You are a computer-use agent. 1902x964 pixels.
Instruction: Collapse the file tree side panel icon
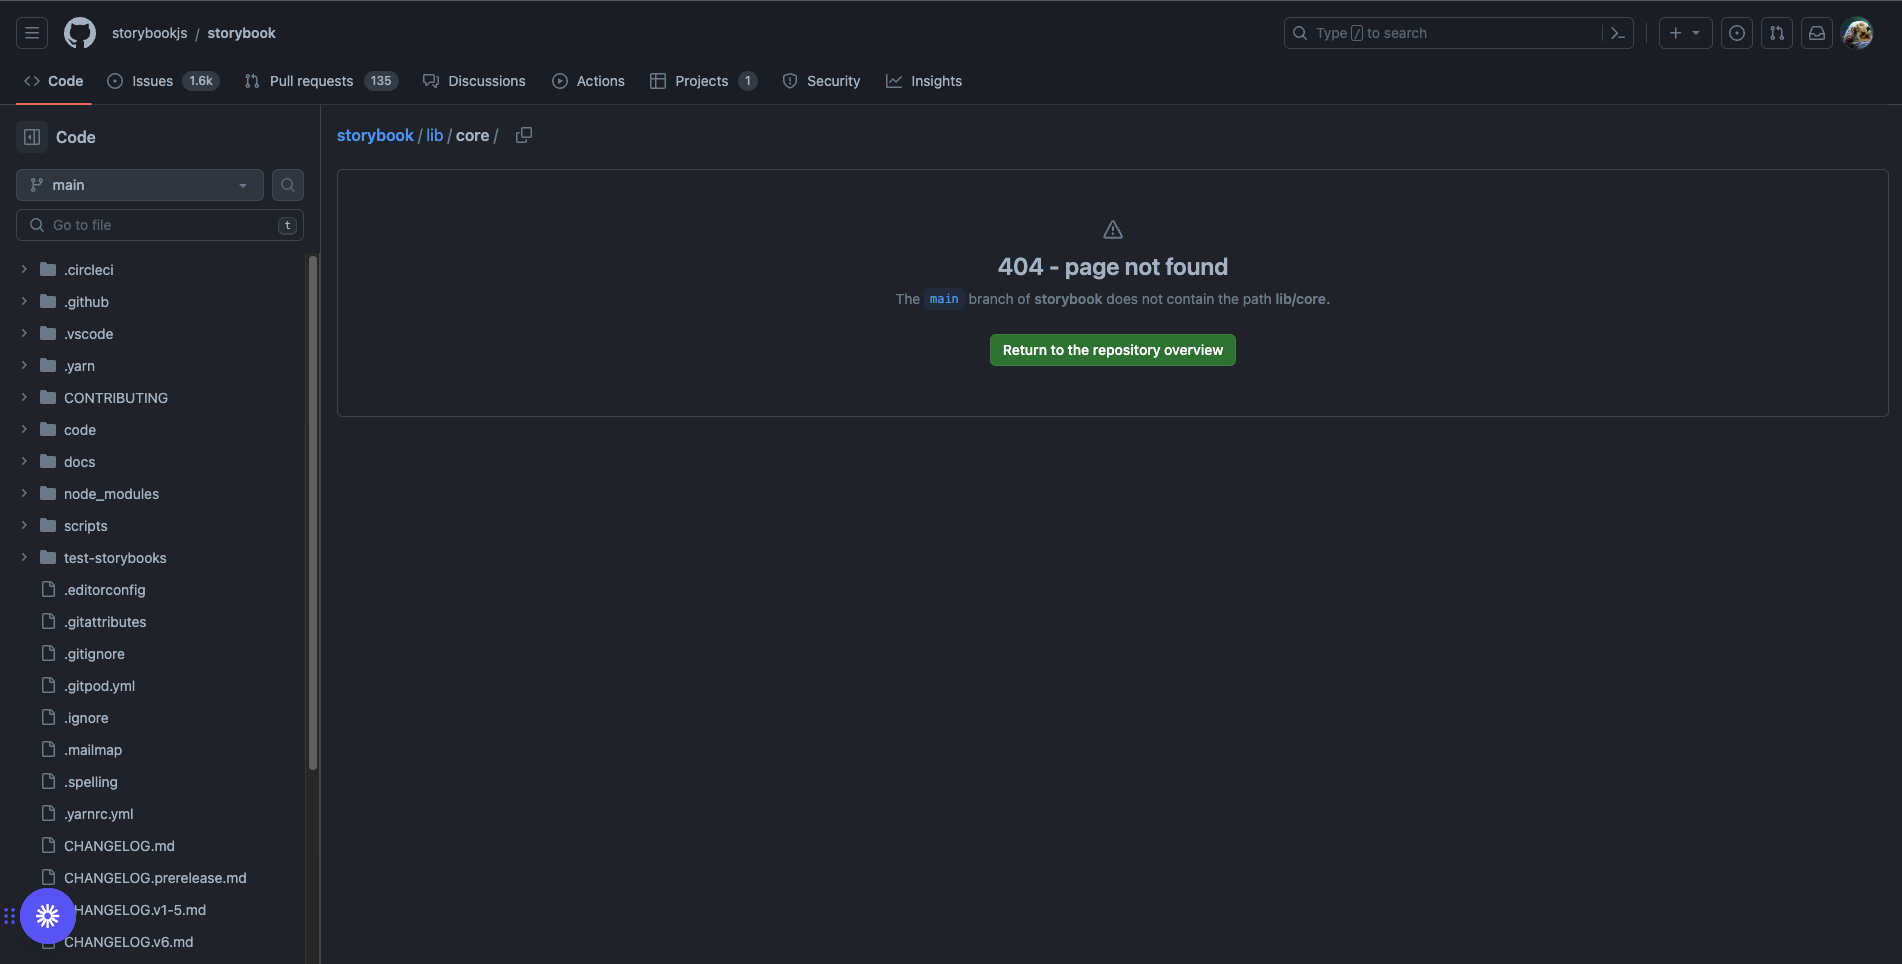pos(31,136)
